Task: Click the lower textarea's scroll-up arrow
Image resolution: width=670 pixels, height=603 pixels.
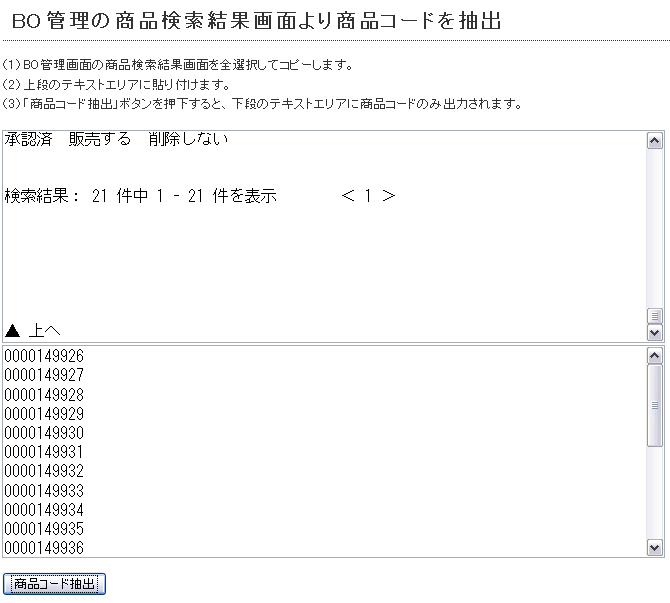Action: click(x=655, y=355)
